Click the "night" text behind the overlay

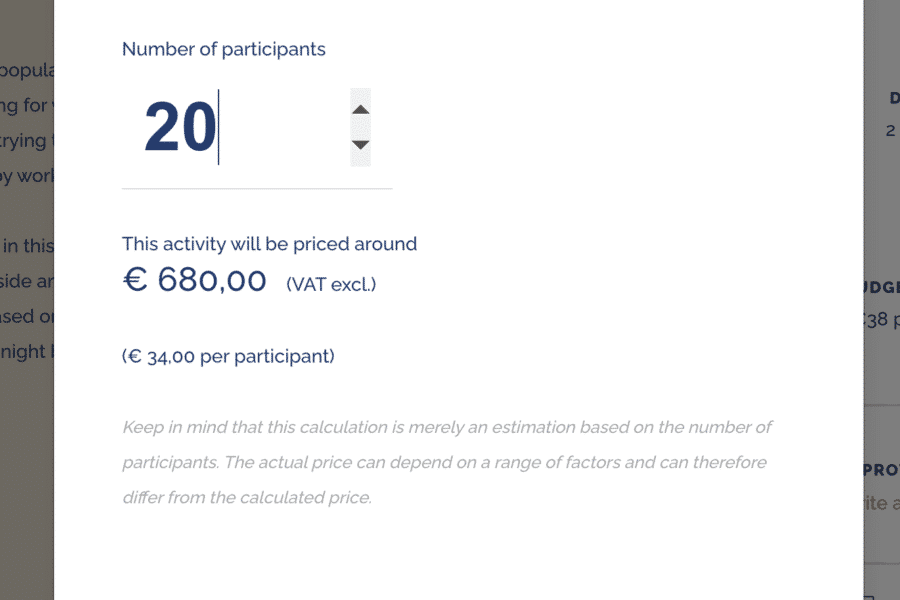click(x=26, y=351)
